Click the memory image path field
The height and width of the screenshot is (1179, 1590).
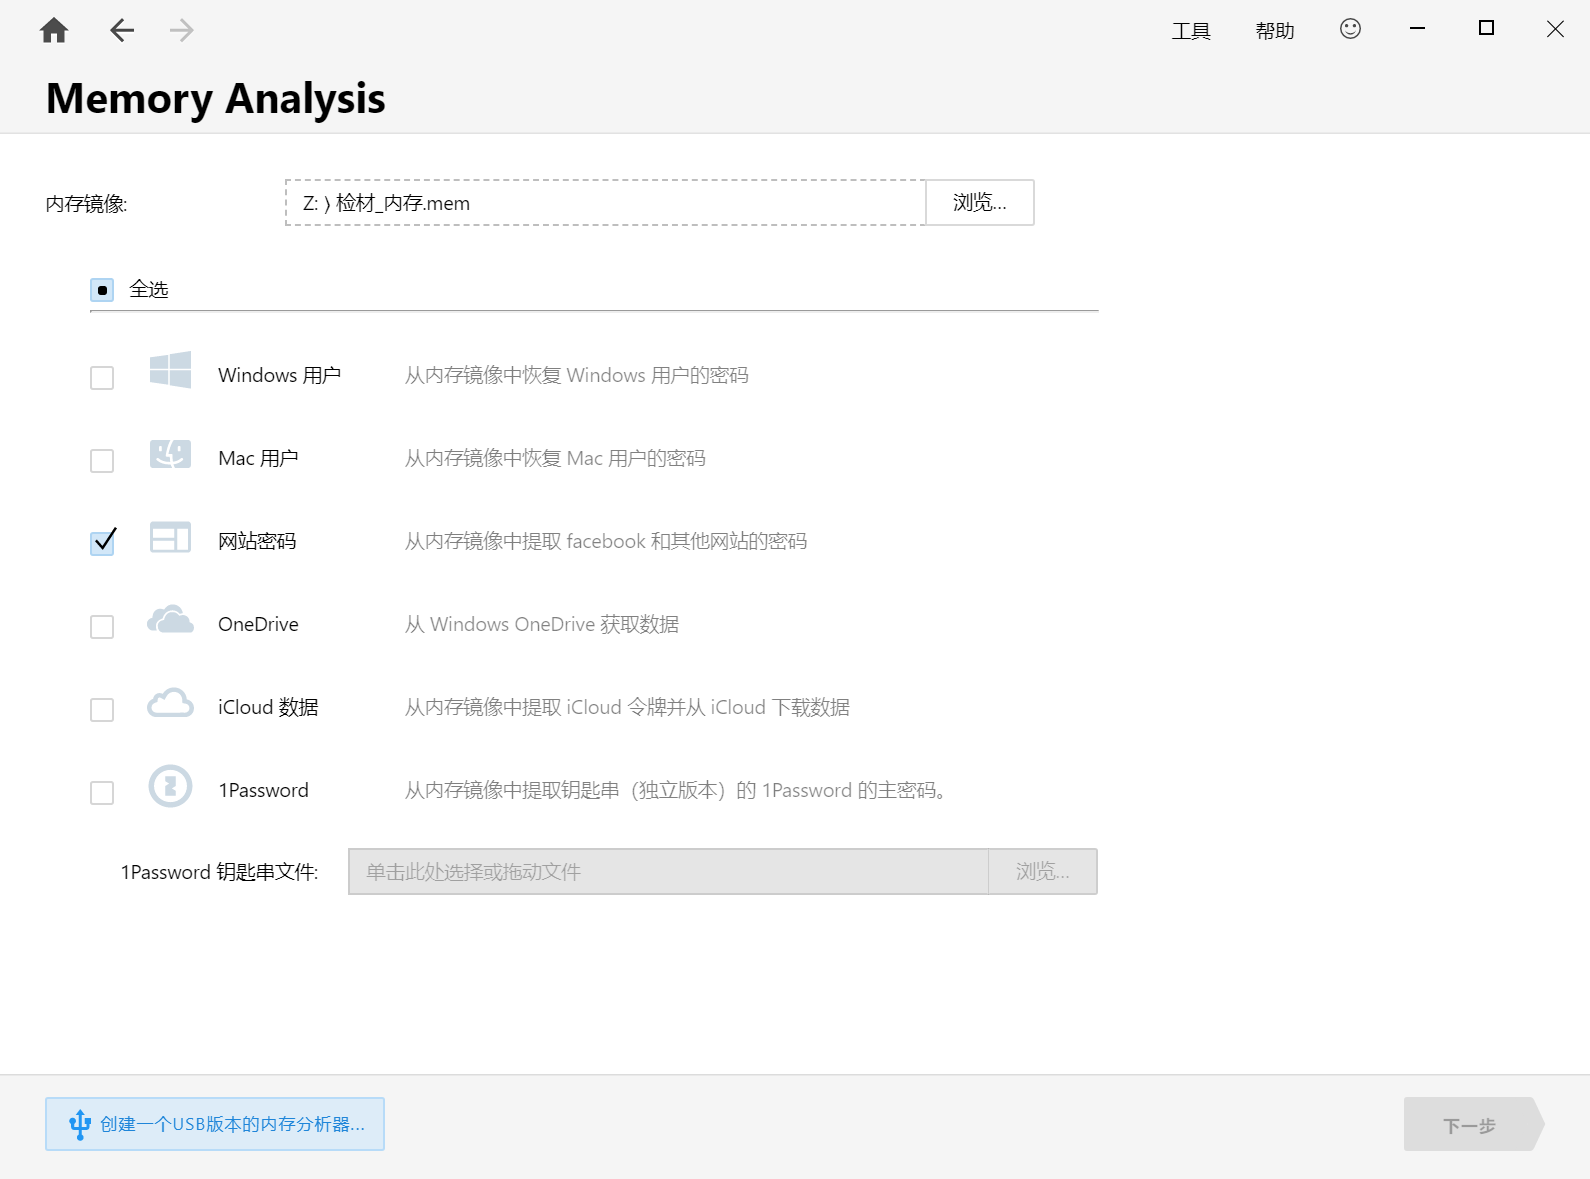606,203
